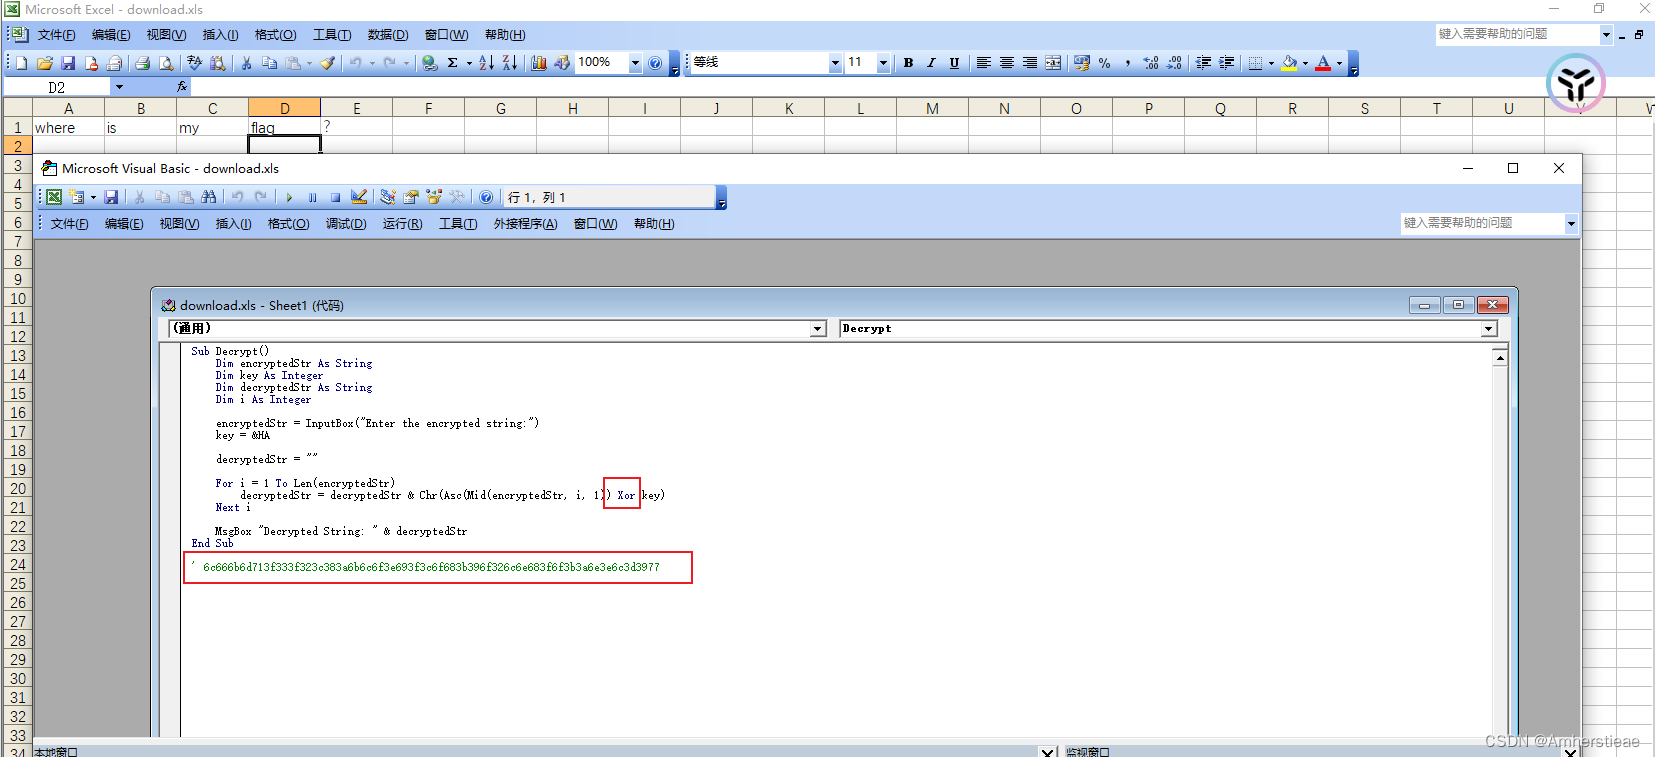This screenshot has width=1655, height=757.
Task: Click Reset stop icon in VBA toolbar
Action: 335,198
